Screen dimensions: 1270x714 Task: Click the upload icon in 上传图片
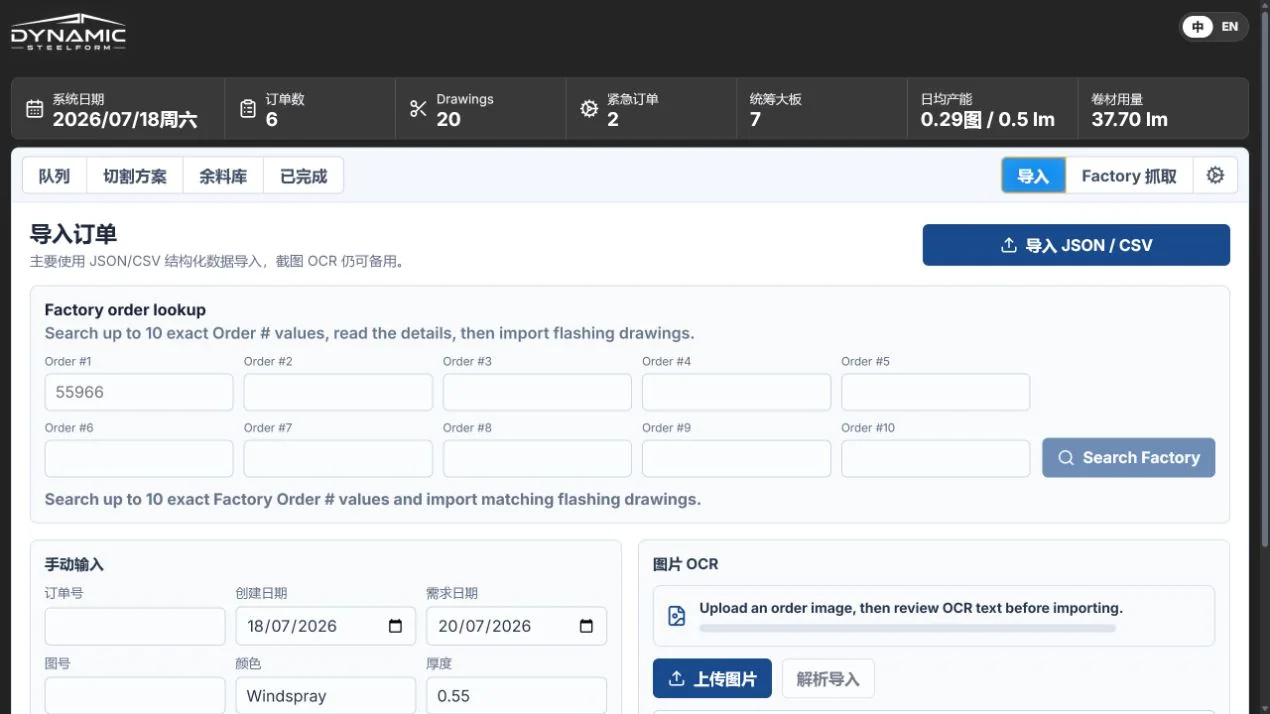(677, 679)
